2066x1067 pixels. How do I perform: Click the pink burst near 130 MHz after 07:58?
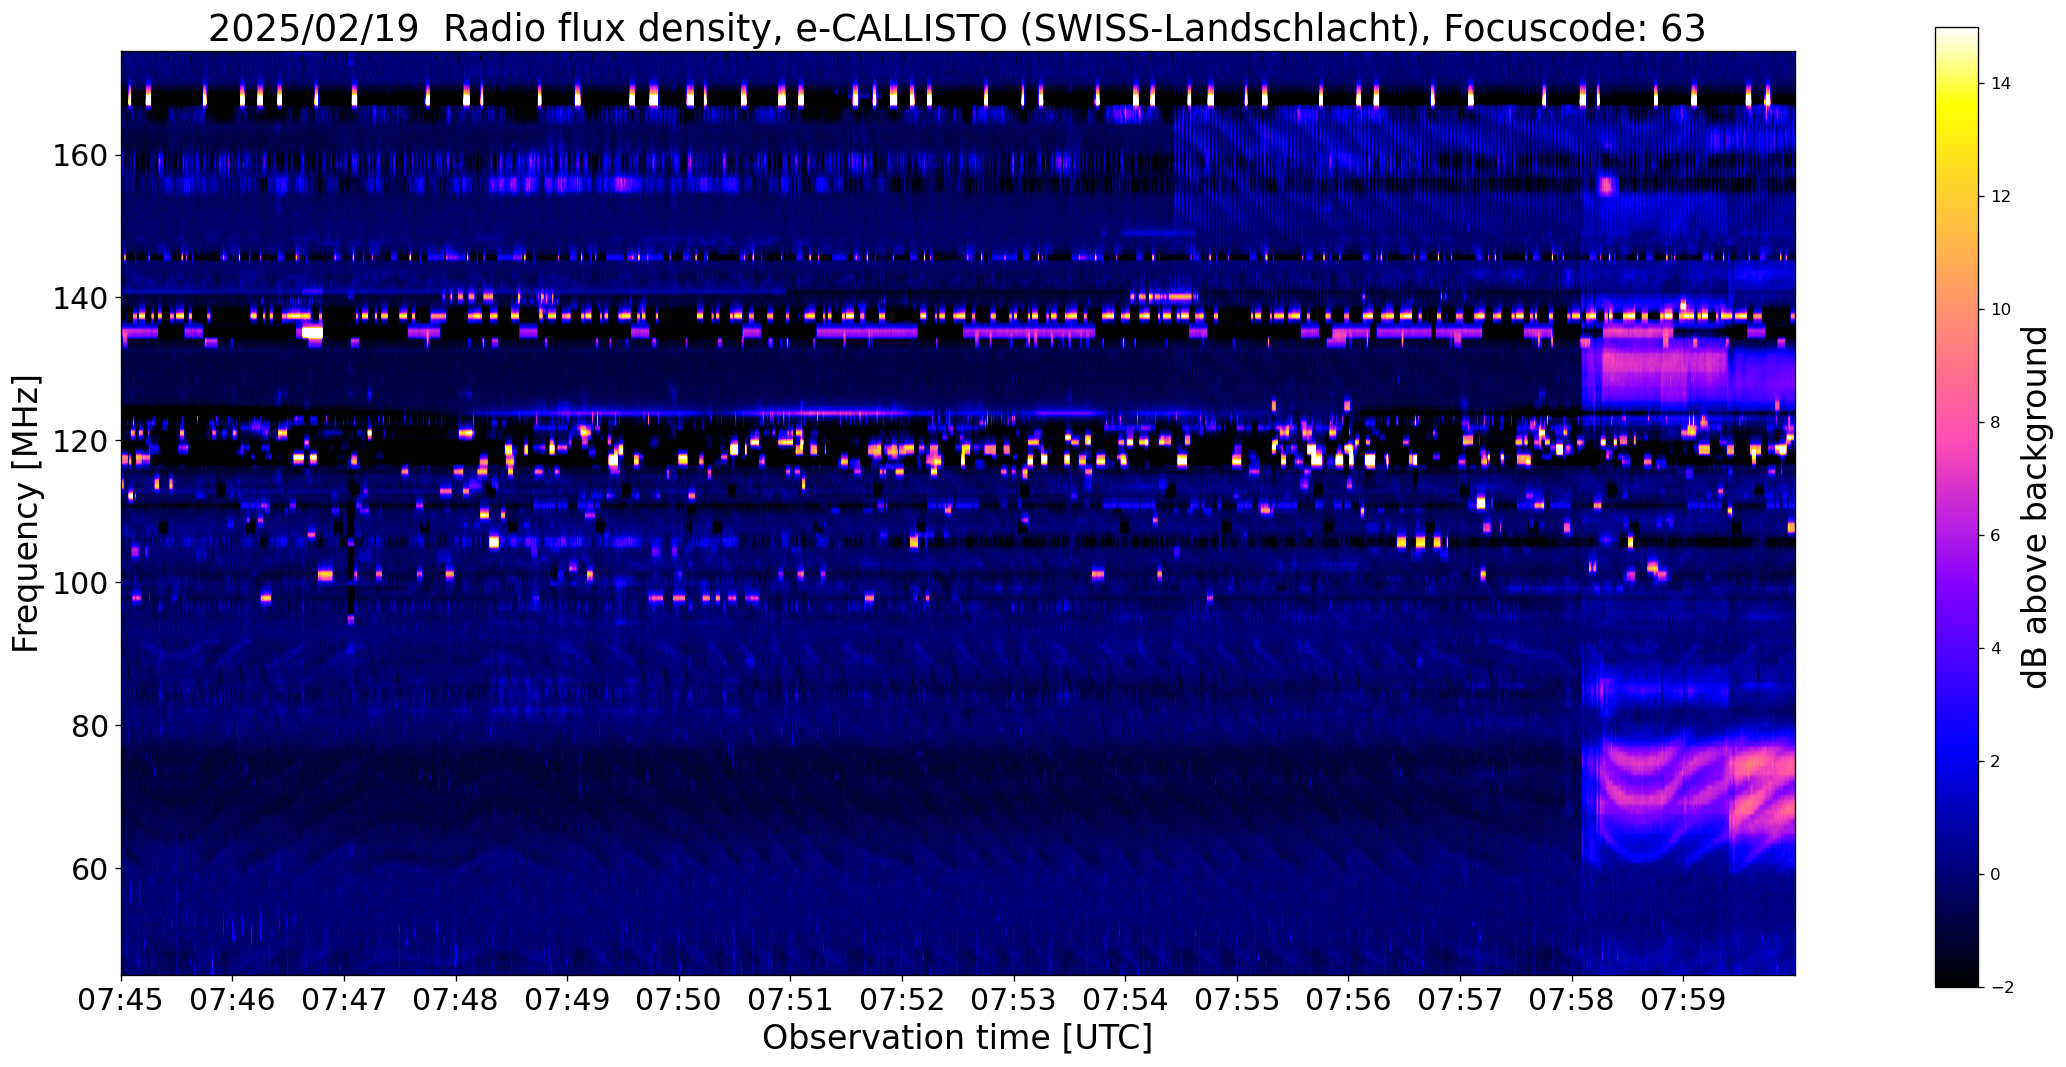coord(1665,374)
